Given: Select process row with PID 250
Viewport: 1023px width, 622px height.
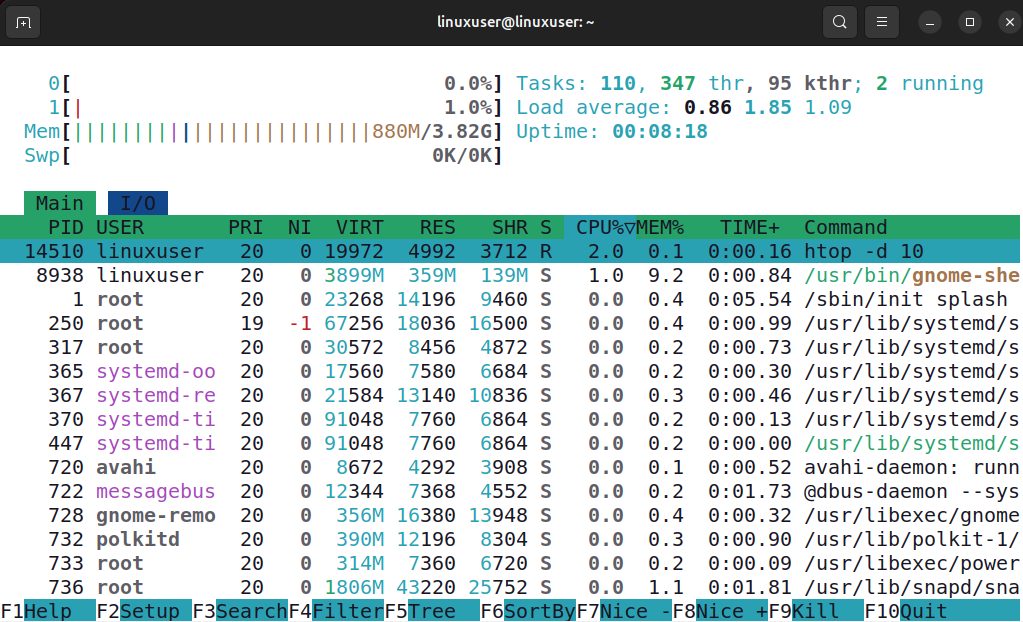Looking at the screenshot, I should (510, 323).
